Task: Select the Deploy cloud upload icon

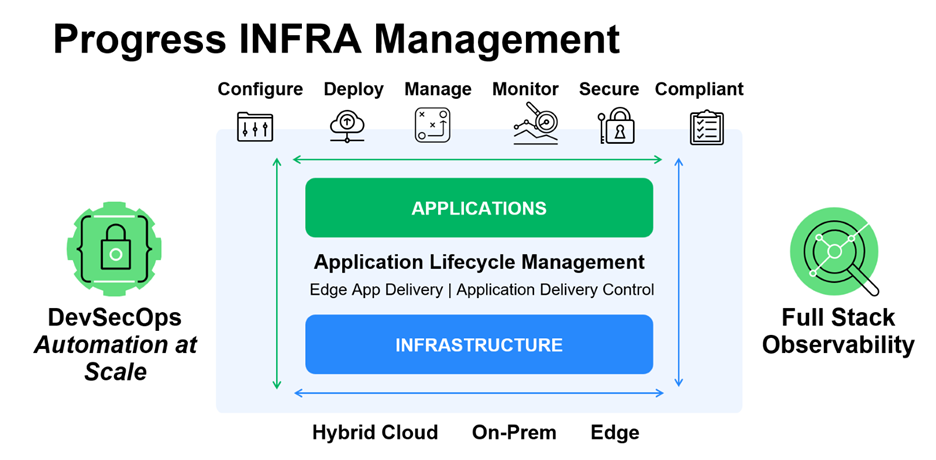Action: click(x=347, y=126)
